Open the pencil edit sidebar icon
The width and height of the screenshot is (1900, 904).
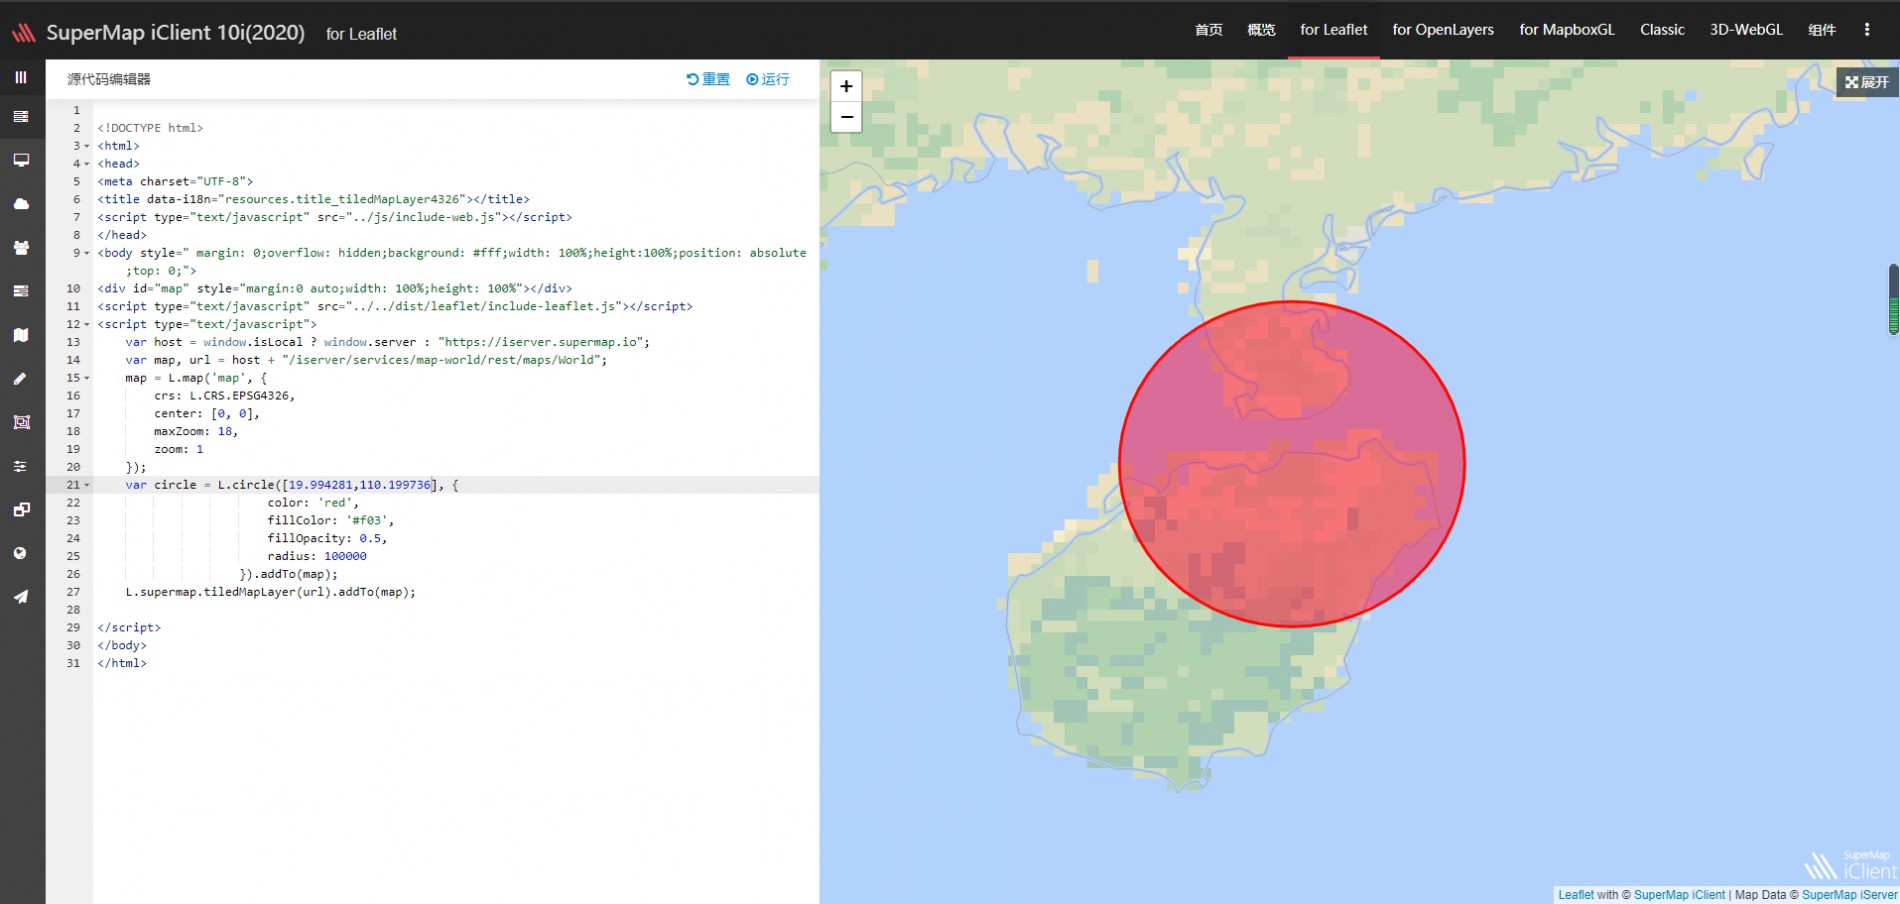[21, 379]
